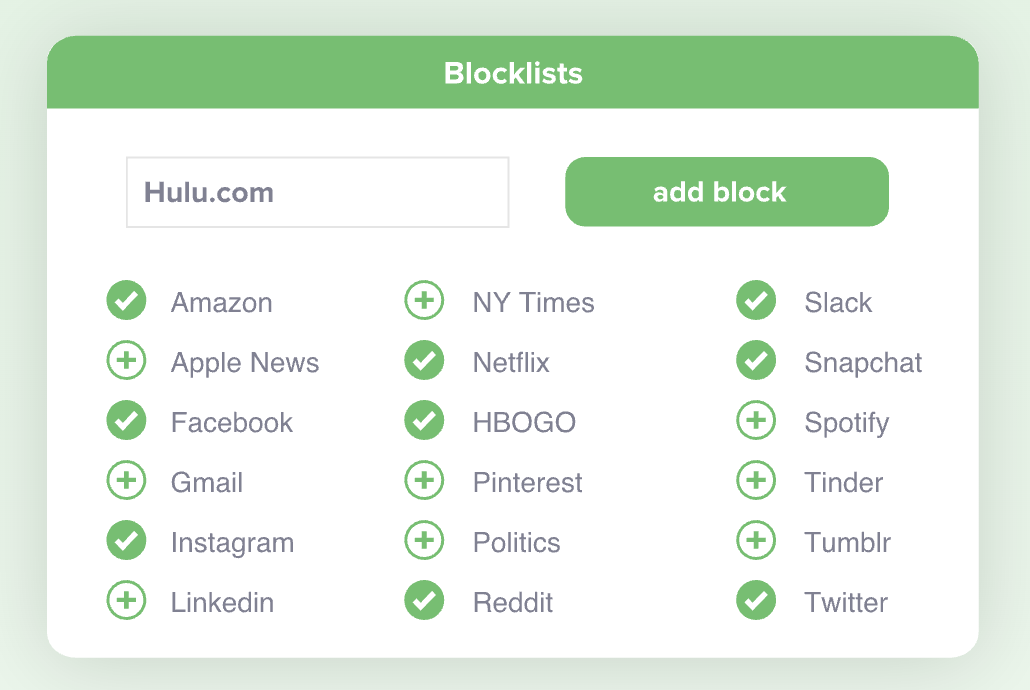Click the plus icon next to Pinterest
The height and width of the screenshot is (690, 1030).
(x=424, y=480)
